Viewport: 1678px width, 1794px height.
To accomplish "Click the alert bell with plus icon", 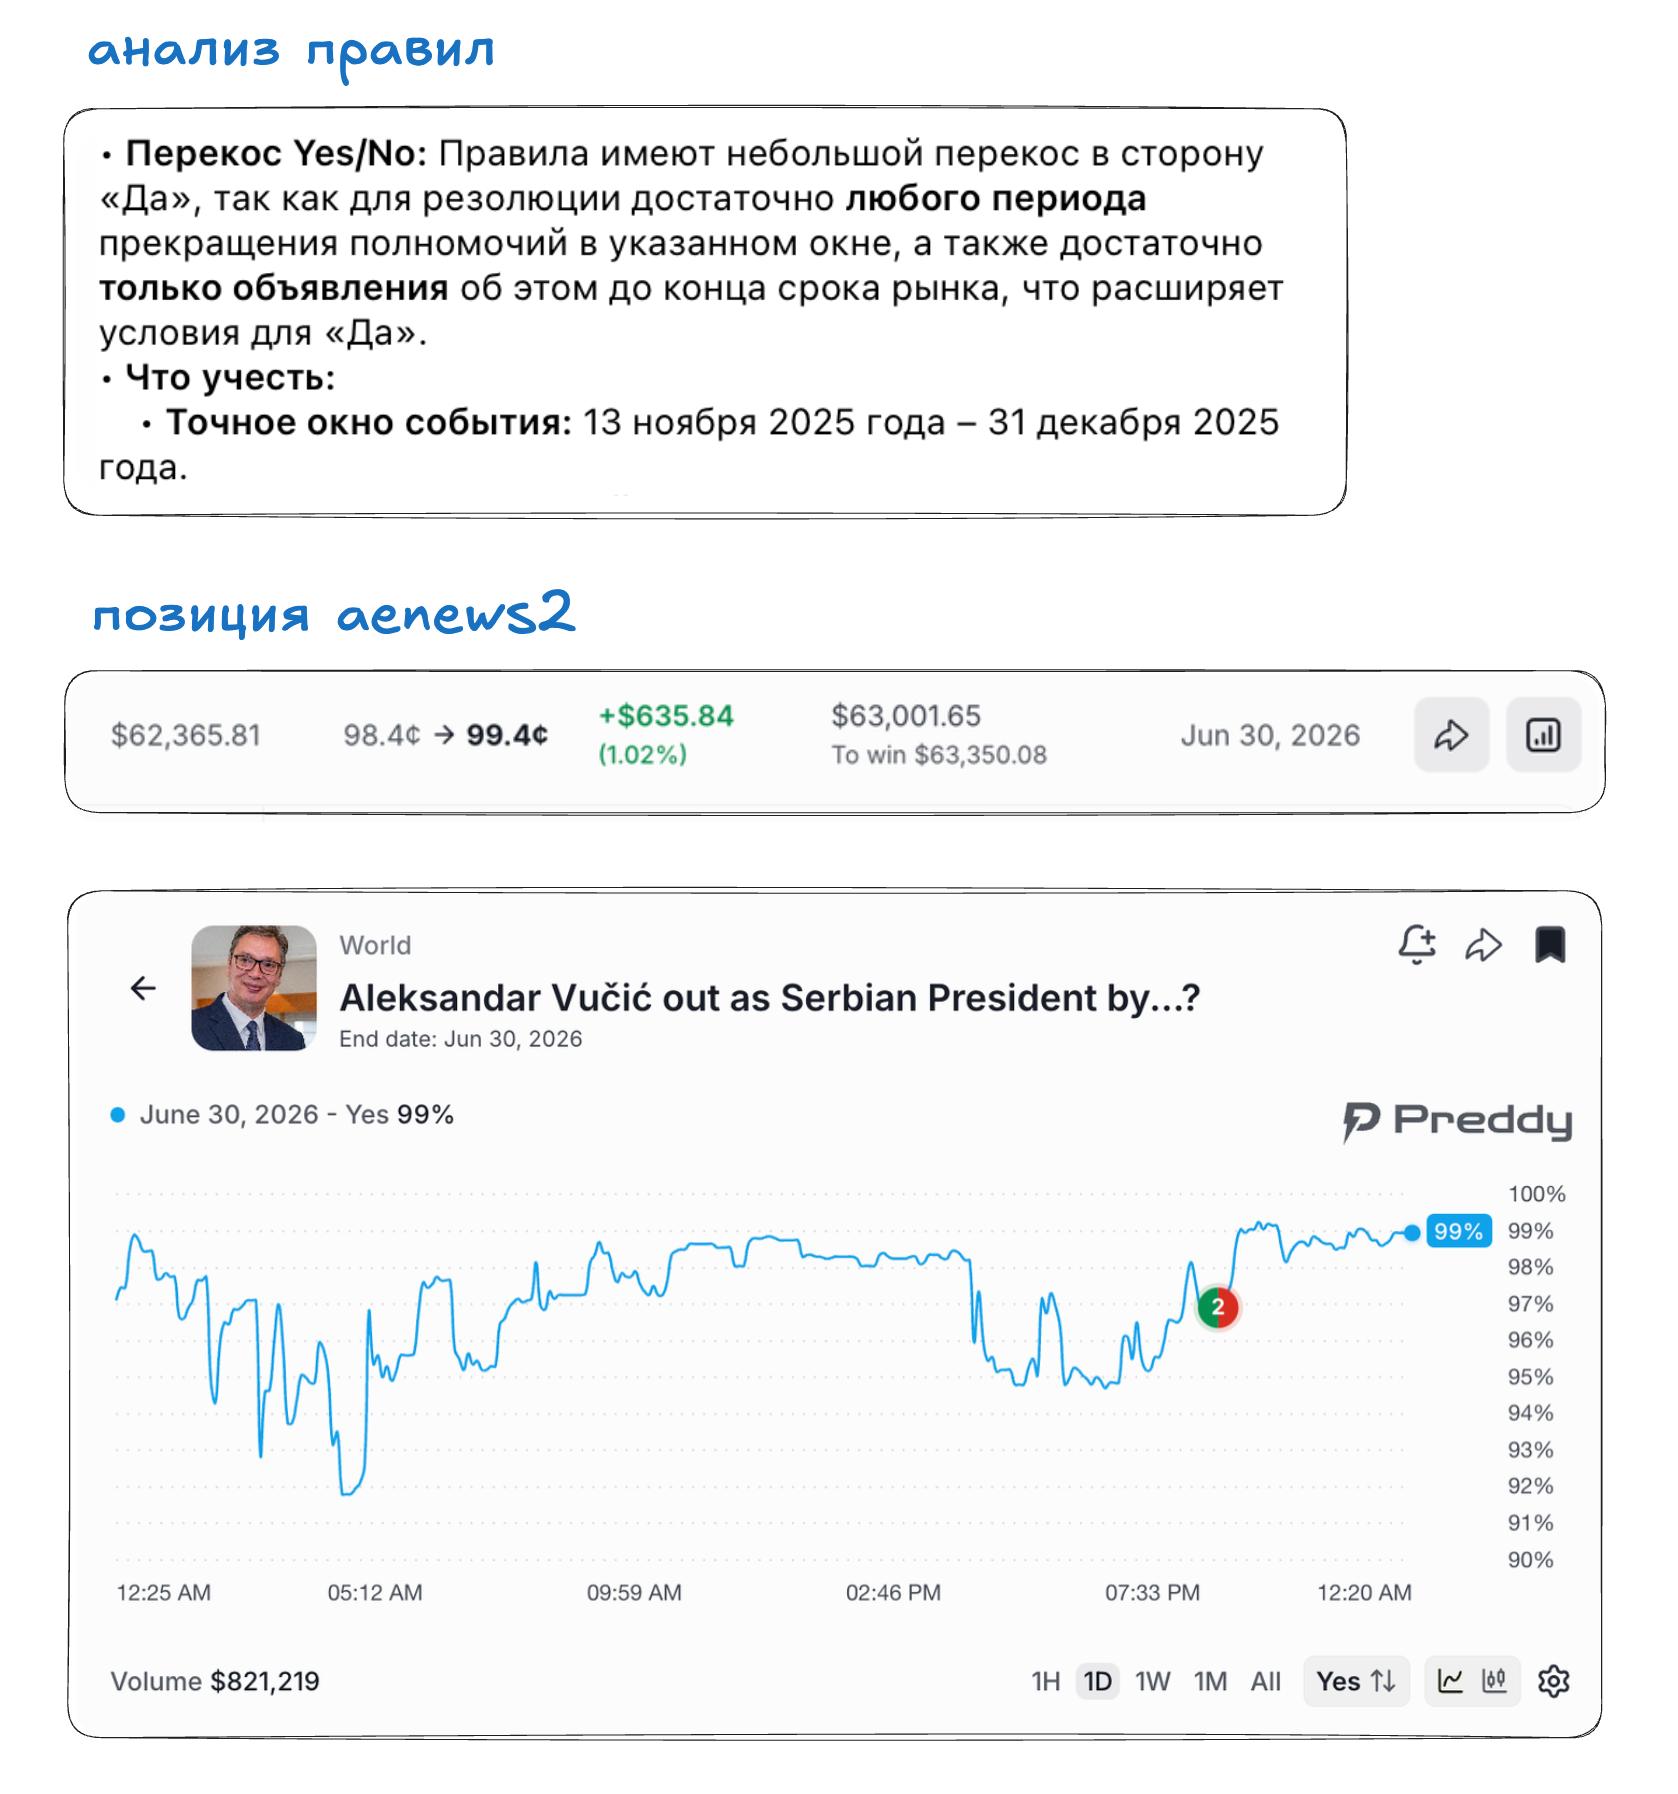I will pos(1417,944).
